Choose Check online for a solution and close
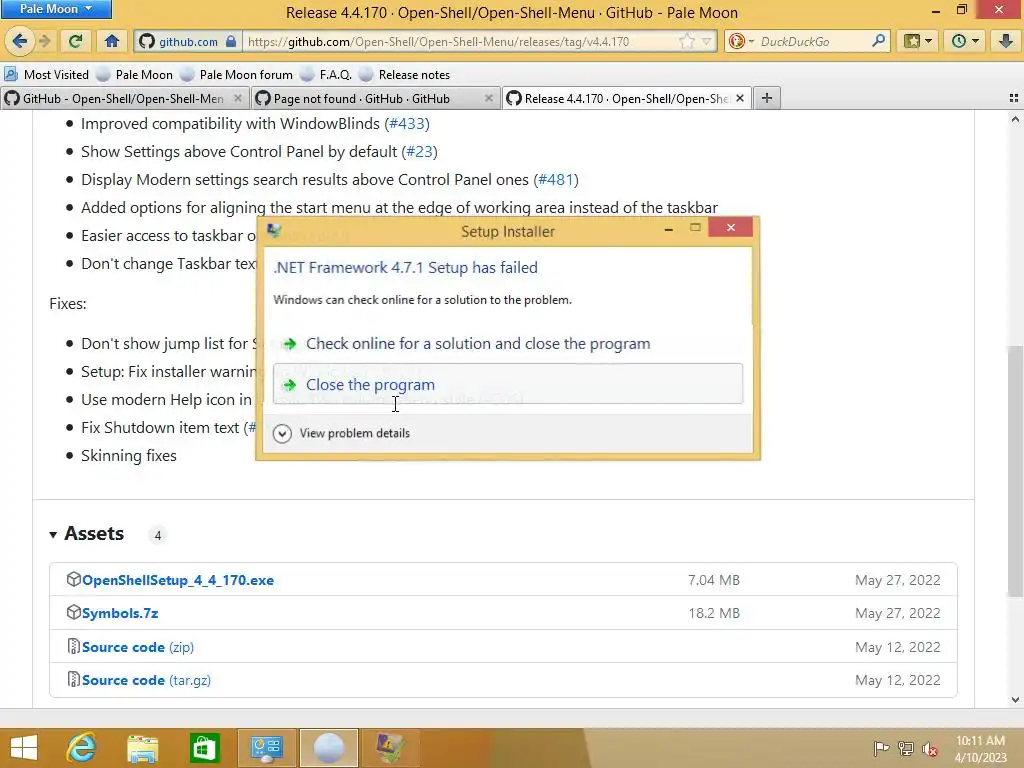Screen dimensions: 1024x768 point(507,344)
